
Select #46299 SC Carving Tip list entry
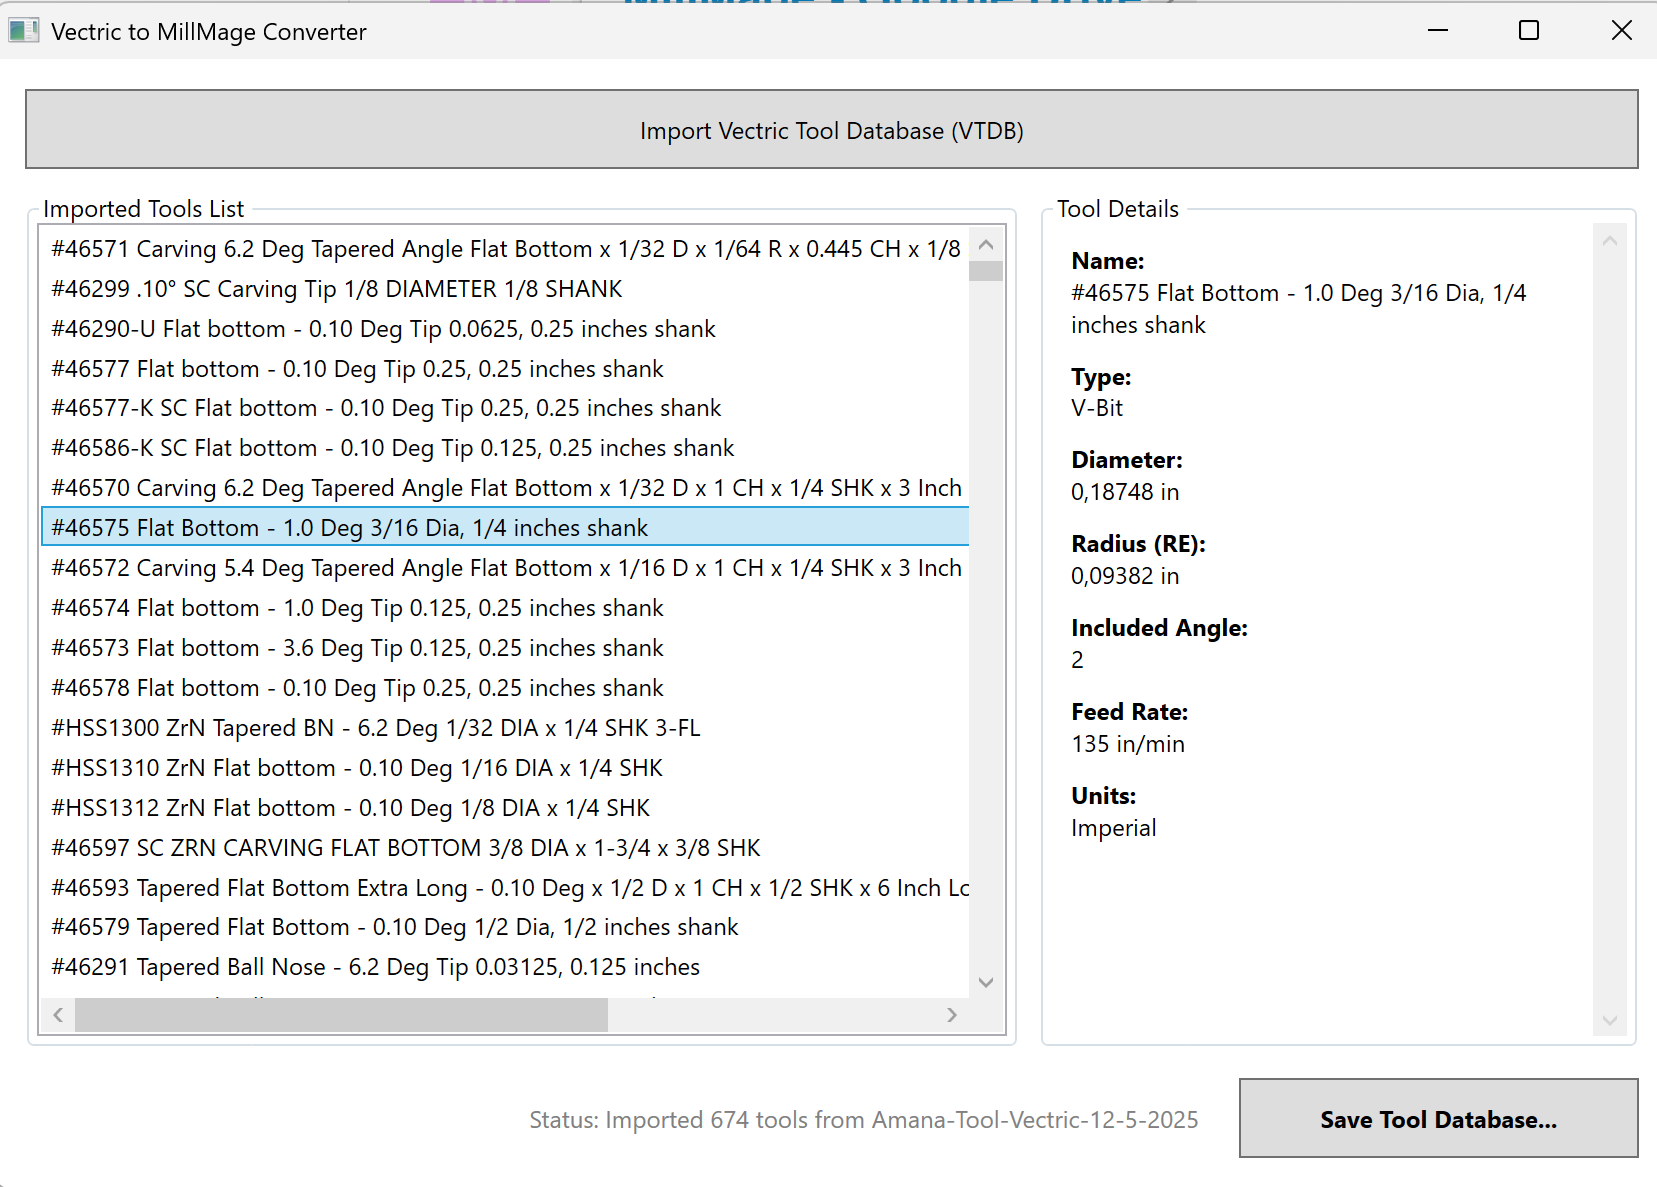pyautogui.click(x=337, y=289)
